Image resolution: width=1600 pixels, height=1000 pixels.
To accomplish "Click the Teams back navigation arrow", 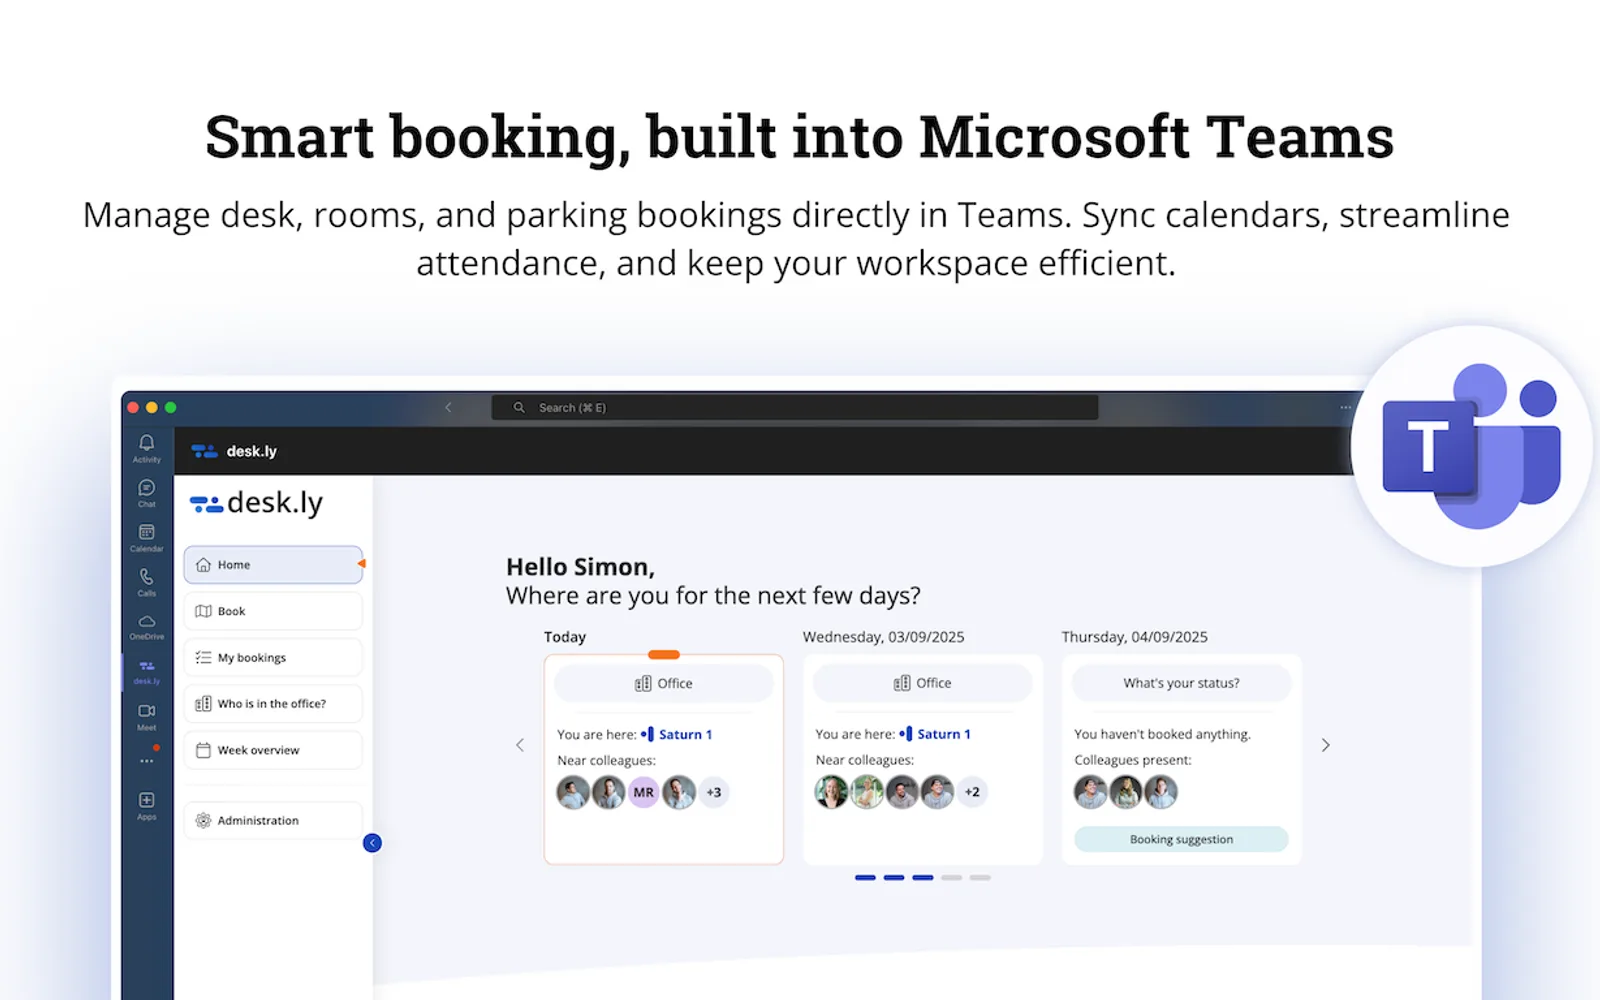I will 448,407.
